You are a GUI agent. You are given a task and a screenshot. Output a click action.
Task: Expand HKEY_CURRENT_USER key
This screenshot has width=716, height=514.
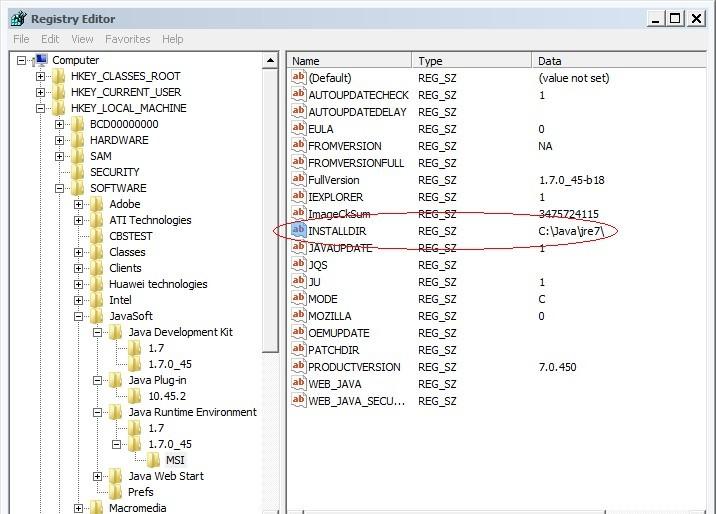point(41,92)
